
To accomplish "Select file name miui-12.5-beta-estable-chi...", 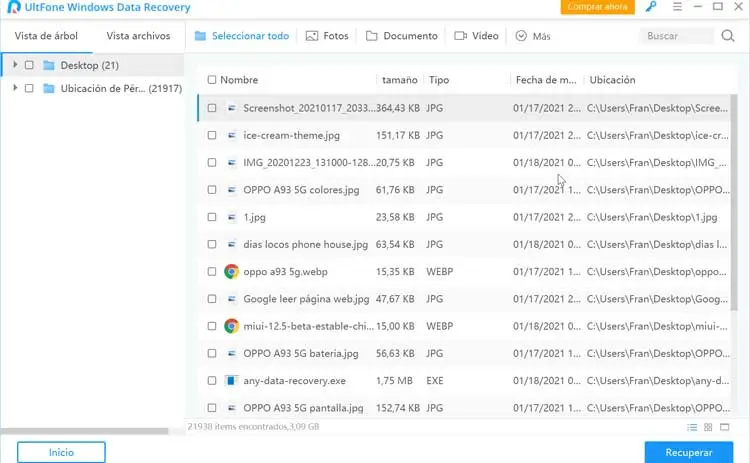I will pos(309,326).
